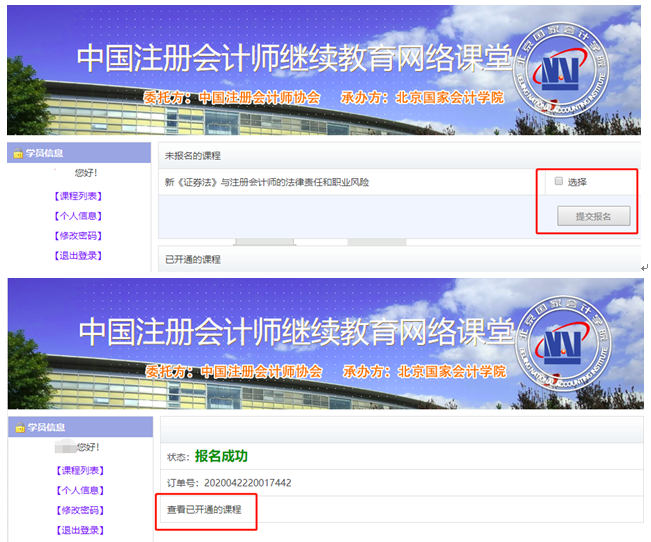
Task: Open 修改密码 in the upper sidebar
Action: click(78, 236)
